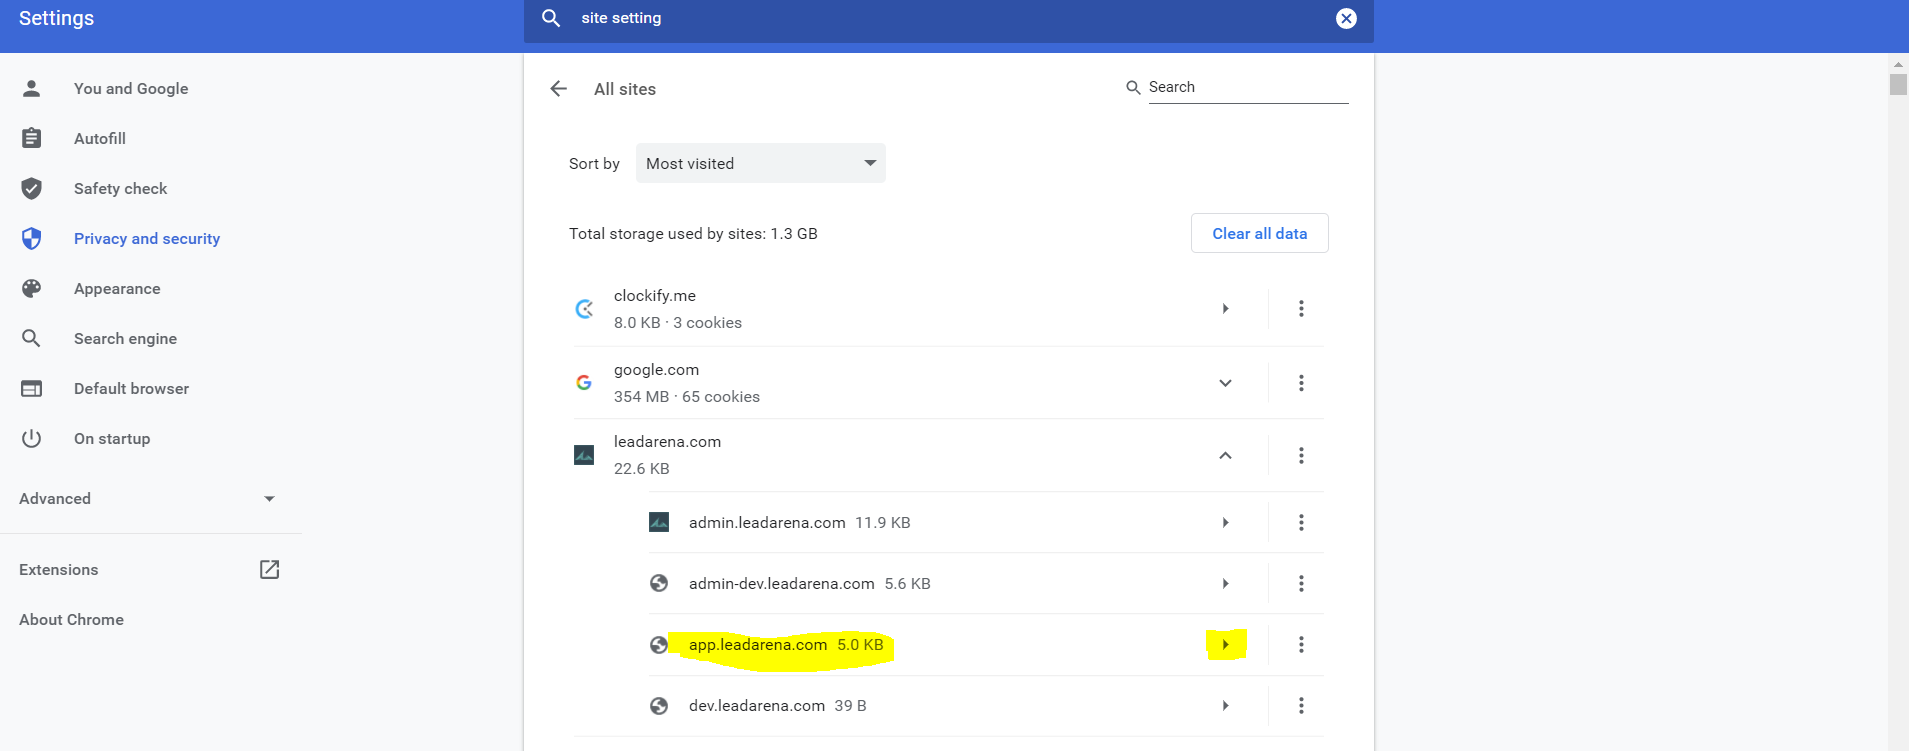
Task: Open the Appearance settings section
Action: (x=117, y=288)
